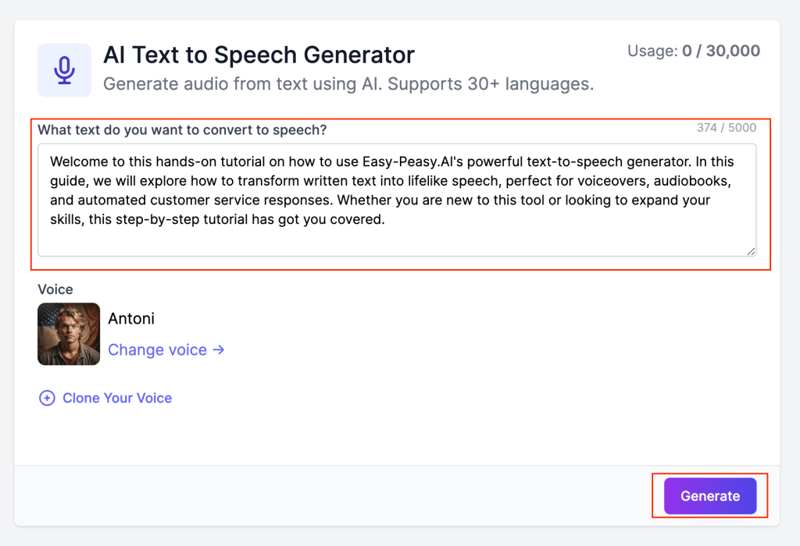Focus the speech text input area
Viewport: 800px width, 546px height.
[397, 238]
